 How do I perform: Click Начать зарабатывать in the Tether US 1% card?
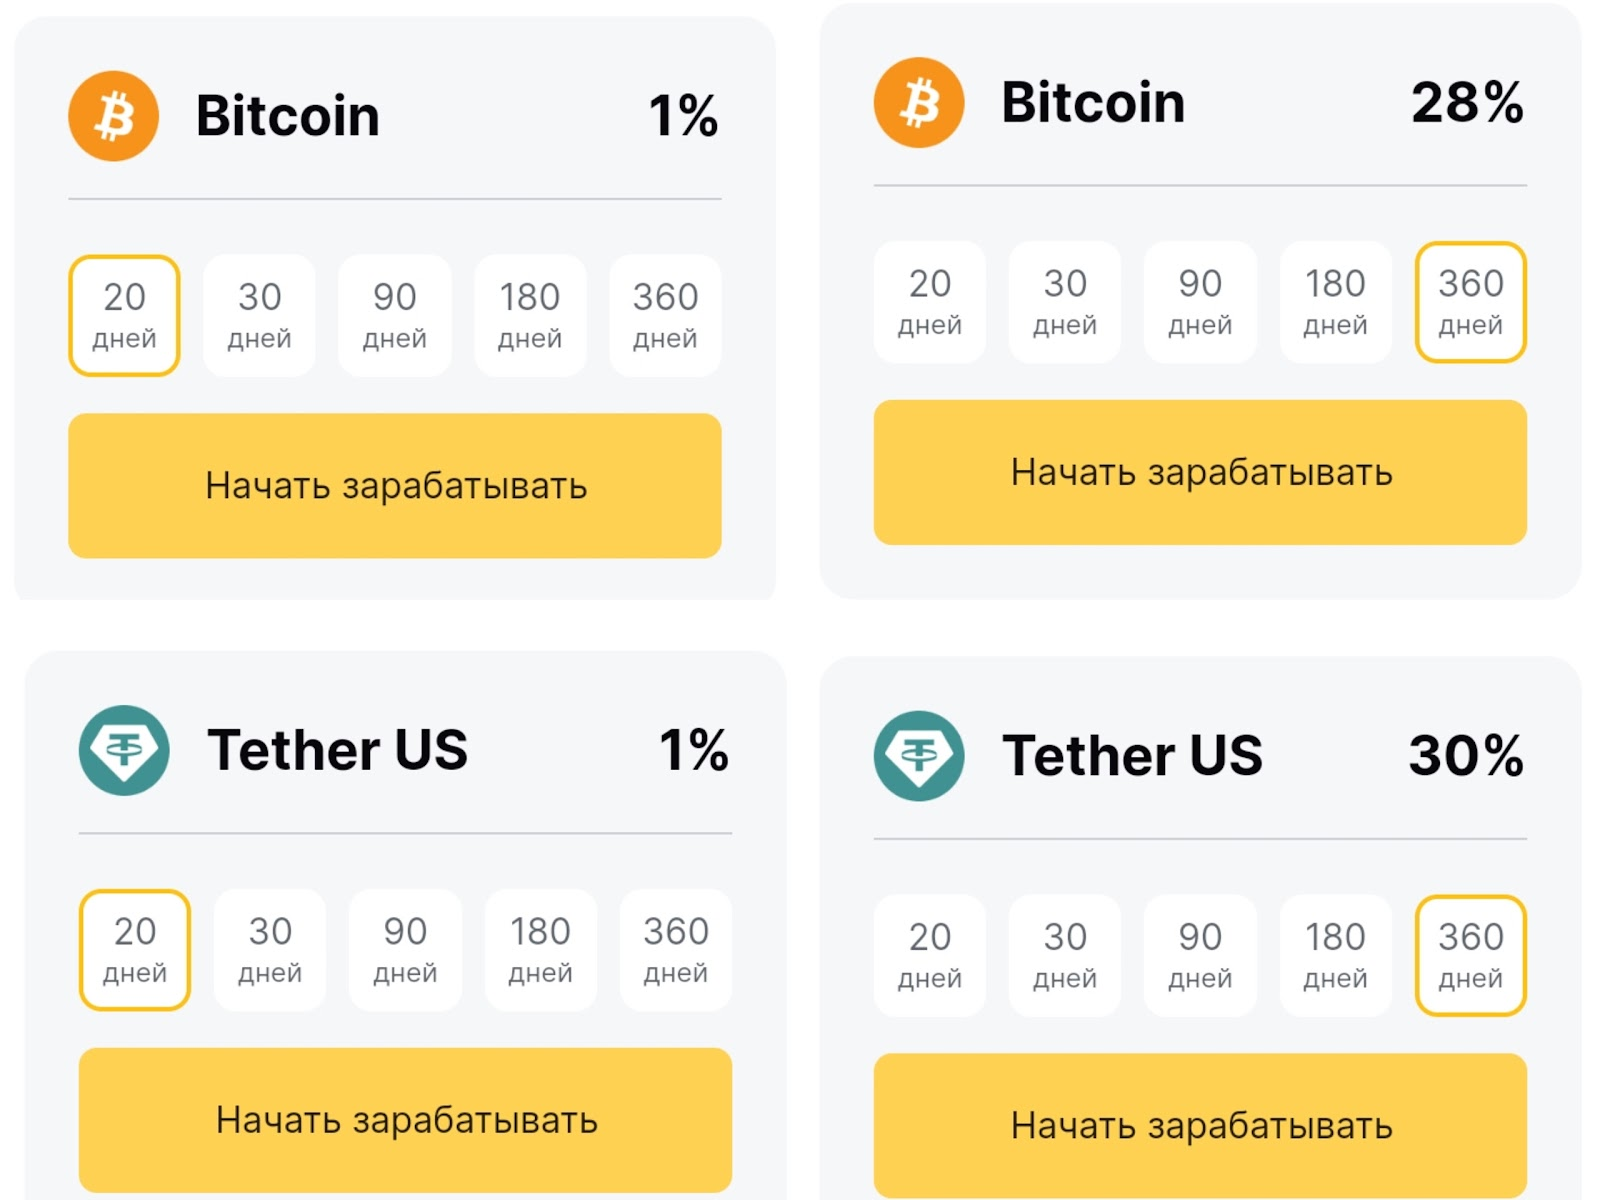click(x=405, y=1120)
